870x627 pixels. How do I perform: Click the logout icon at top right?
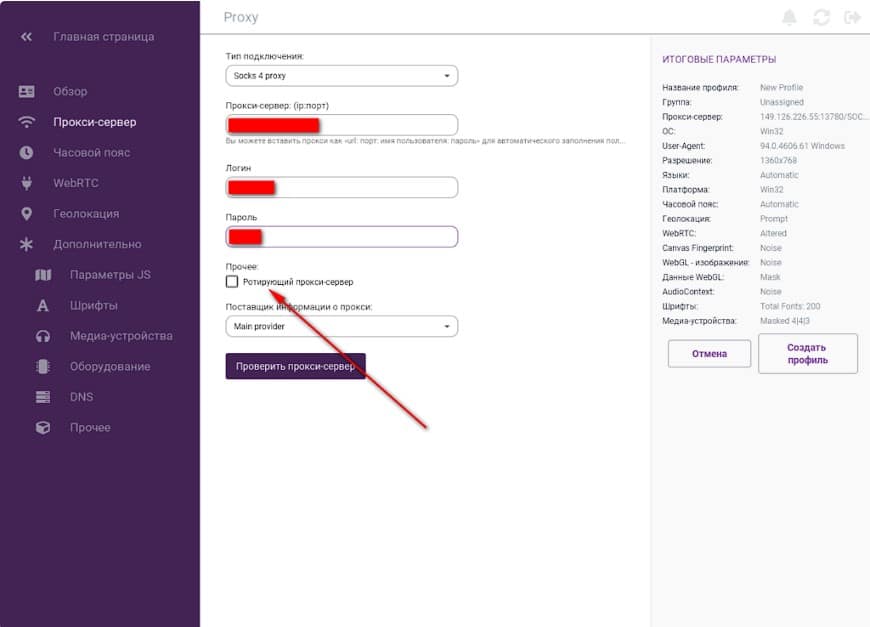[852, 18]
